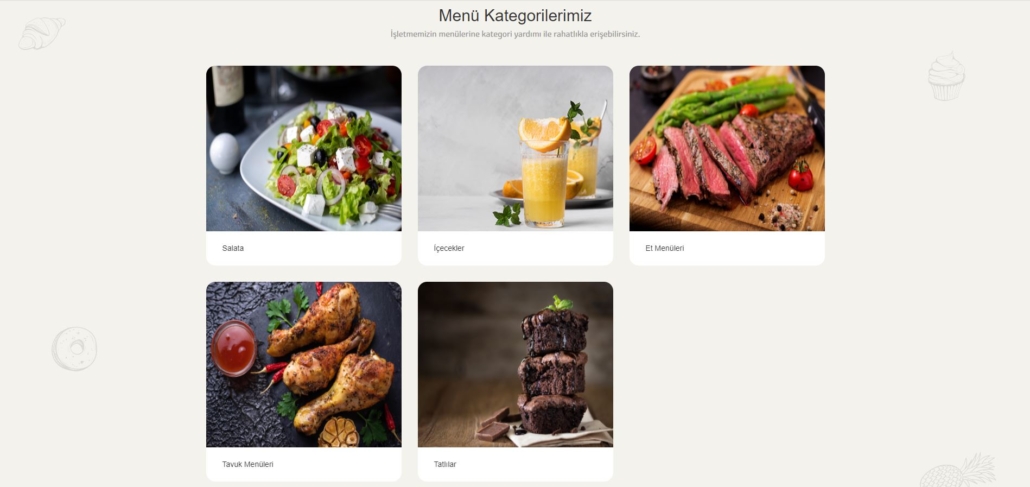Select the Salata label link
This screenshot has width=1030, height=487.
[233, 248]
